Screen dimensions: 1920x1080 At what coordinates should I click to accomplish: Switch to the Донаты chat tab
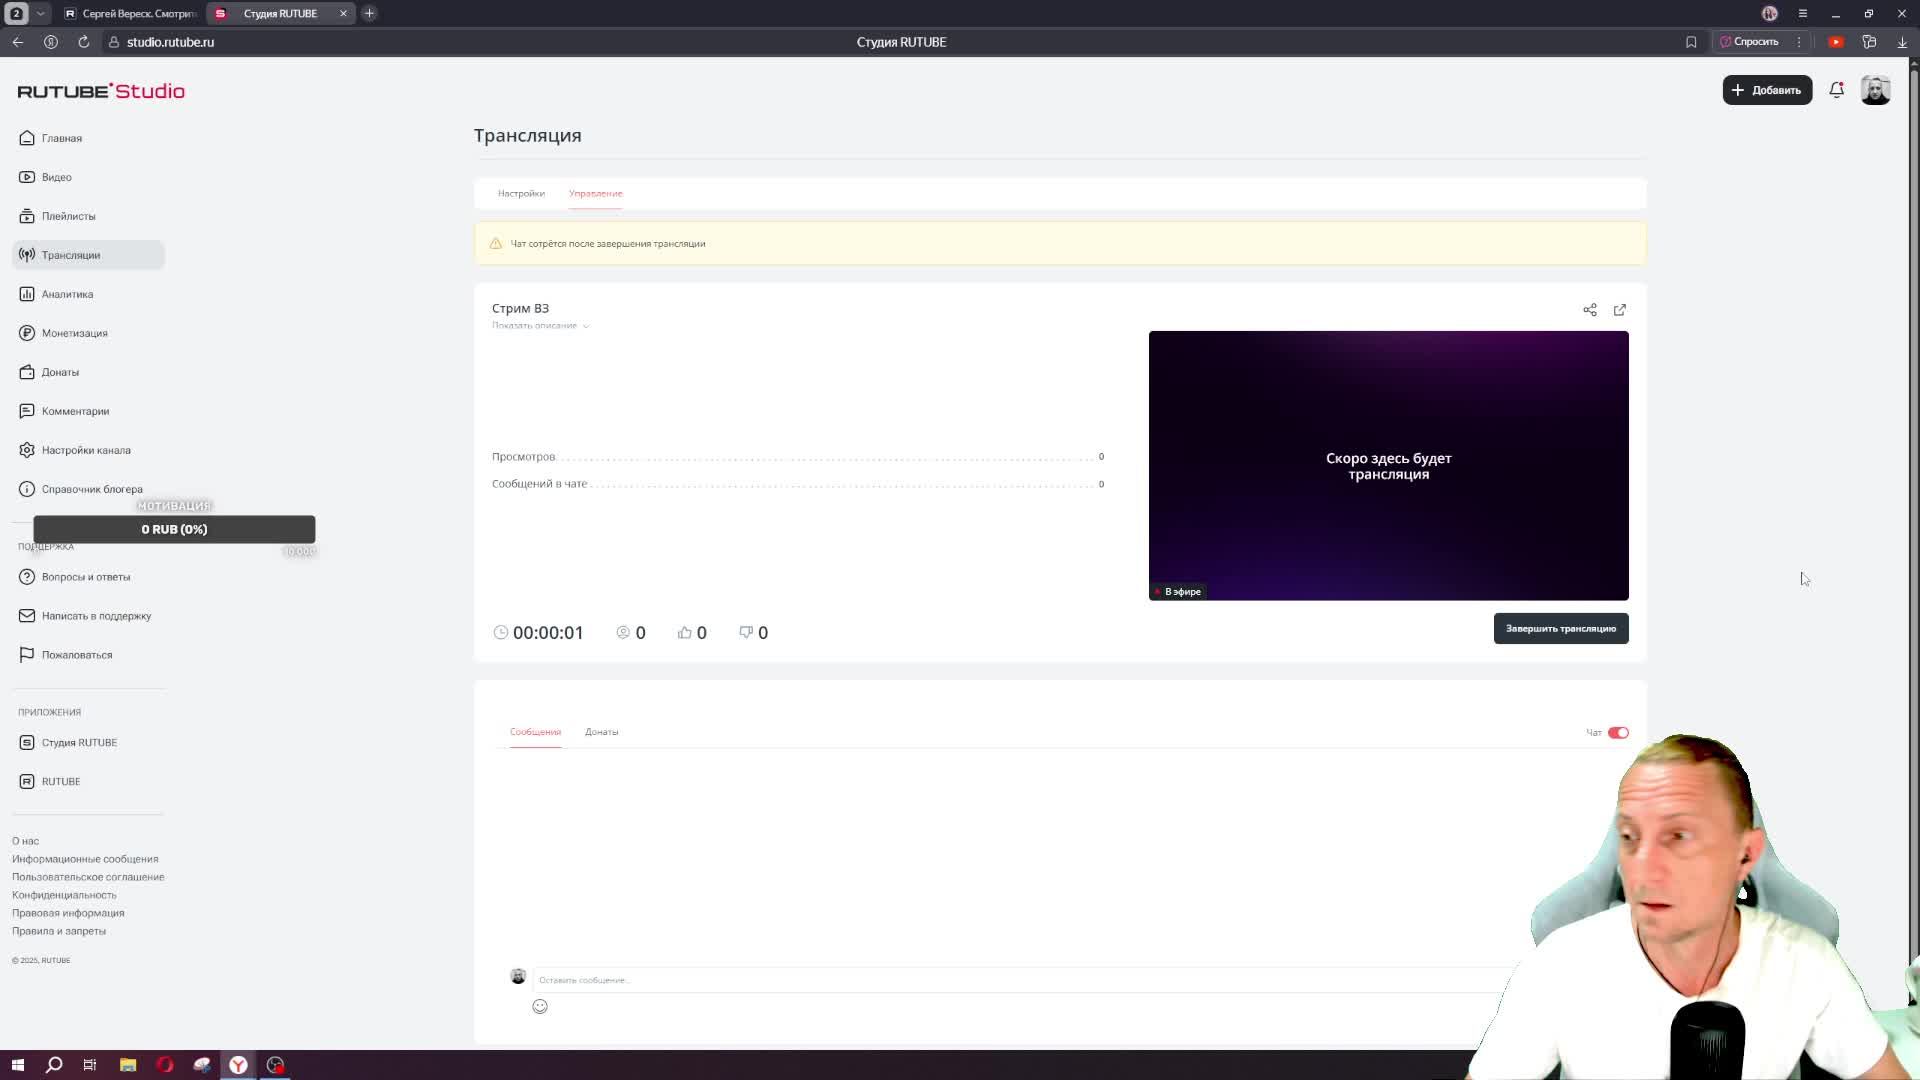click(x=601, y=732)
